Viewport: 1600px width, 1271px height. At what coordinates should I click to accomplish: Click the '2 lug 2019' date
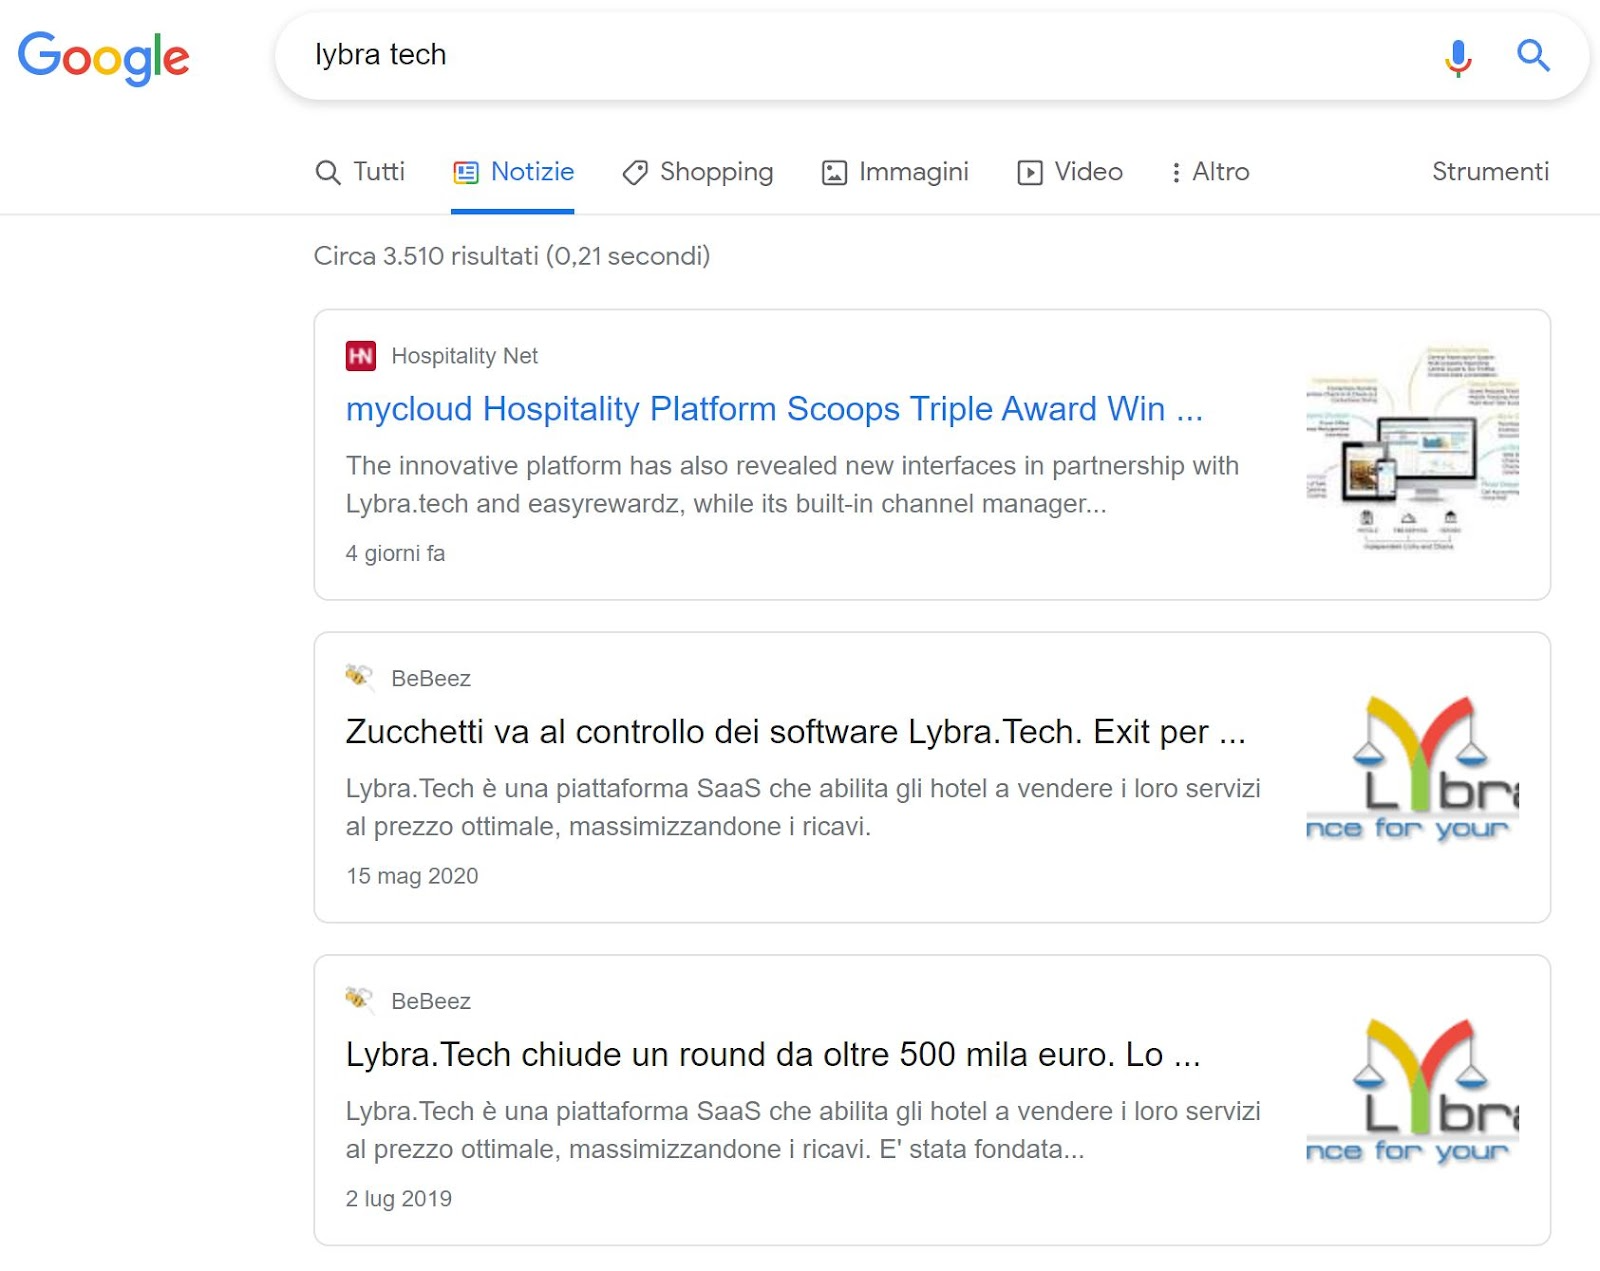coord(399,1199)
